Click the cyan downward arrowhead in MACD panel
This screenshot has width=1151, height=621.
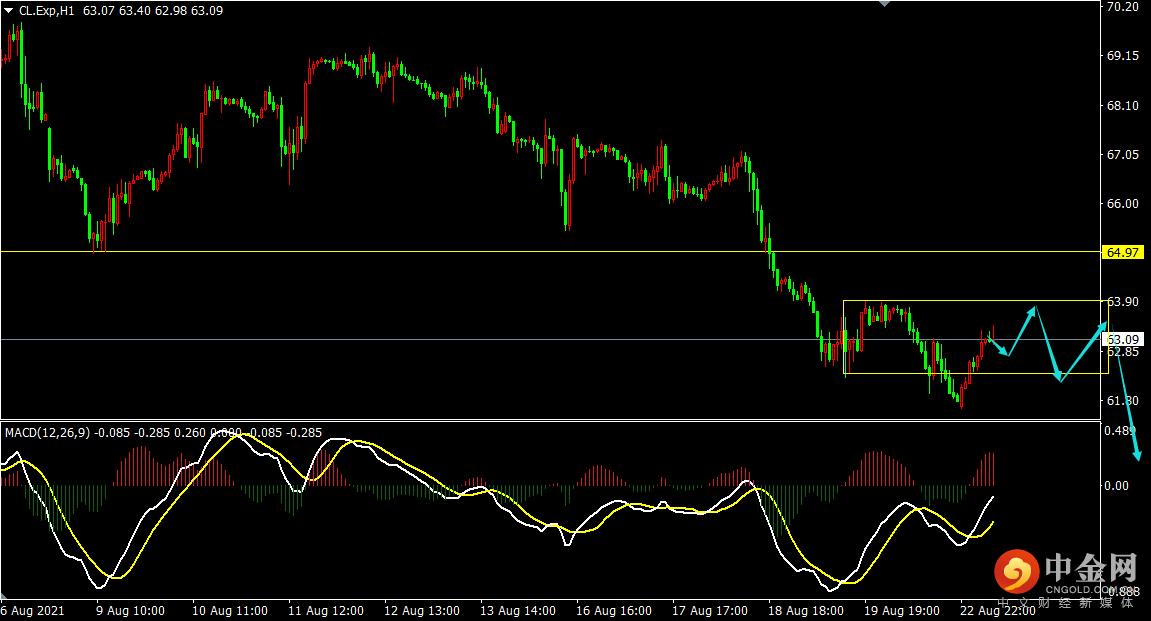tap(1137, 456)
